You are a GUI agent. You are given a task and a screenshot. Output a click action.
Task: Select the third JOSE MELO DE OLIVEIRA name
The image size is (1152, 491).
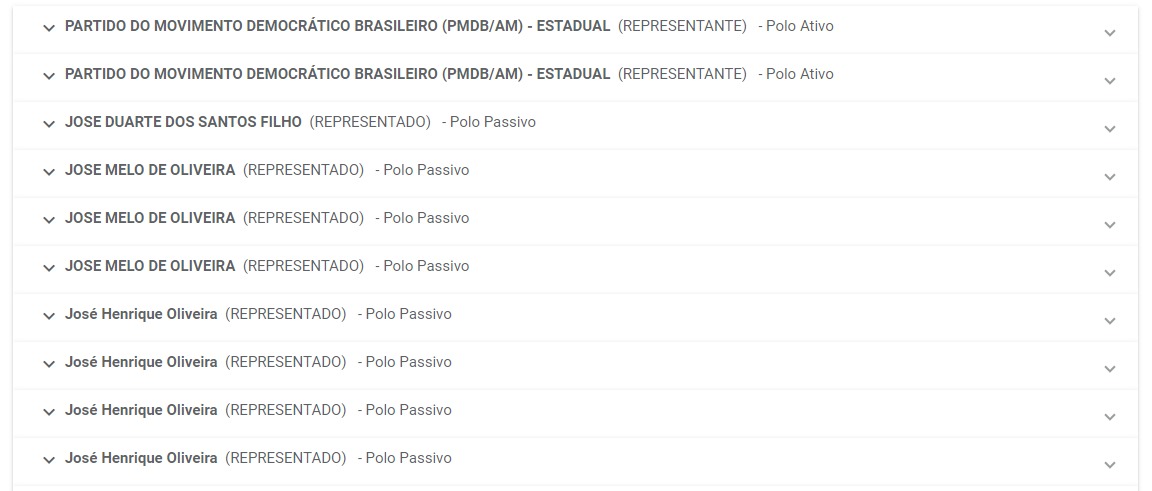150,266
